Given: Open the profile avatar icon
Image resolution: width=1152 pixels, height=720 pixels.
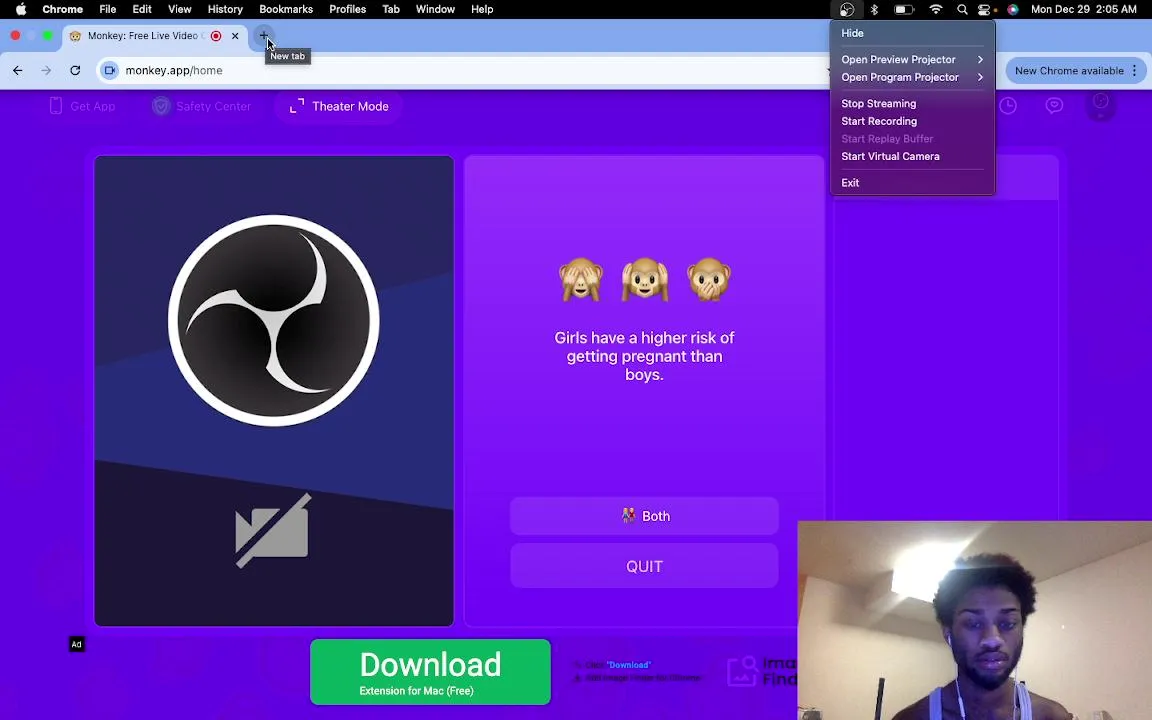Looking at the screenshot, I should (x=1101, y=104).
